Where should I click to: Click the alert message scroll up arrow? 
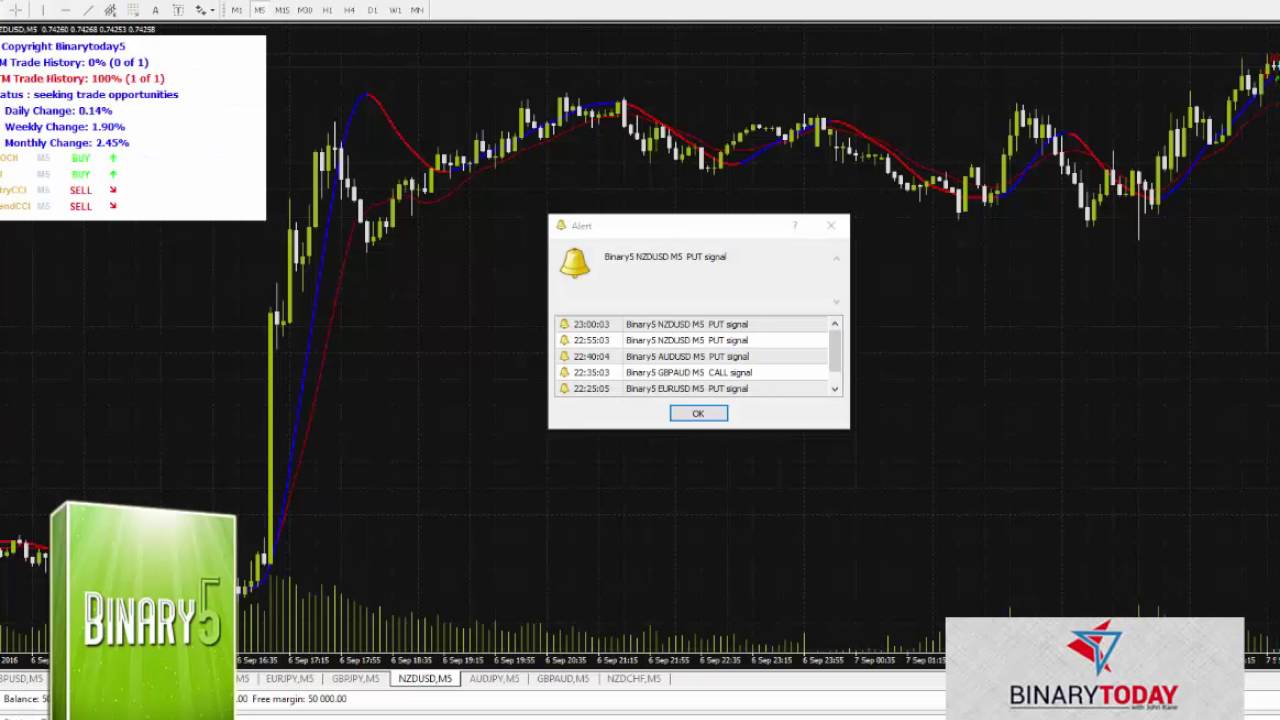(837, 259)
